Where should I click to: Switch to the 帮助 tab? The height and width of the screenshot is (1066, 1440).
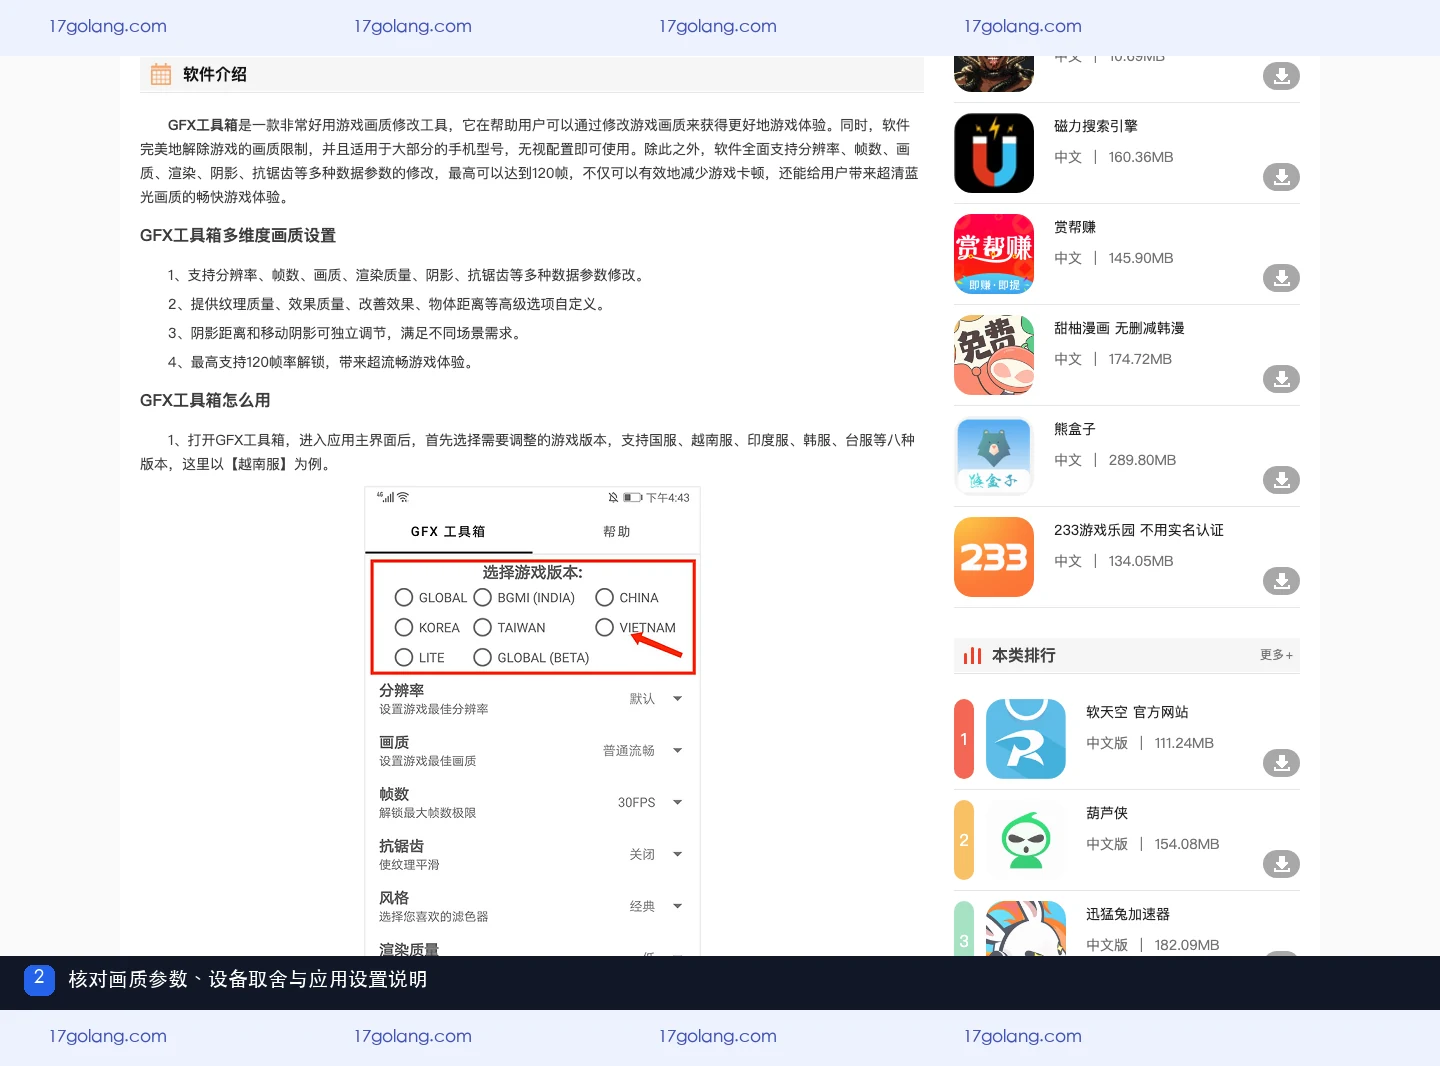point(616,532)
